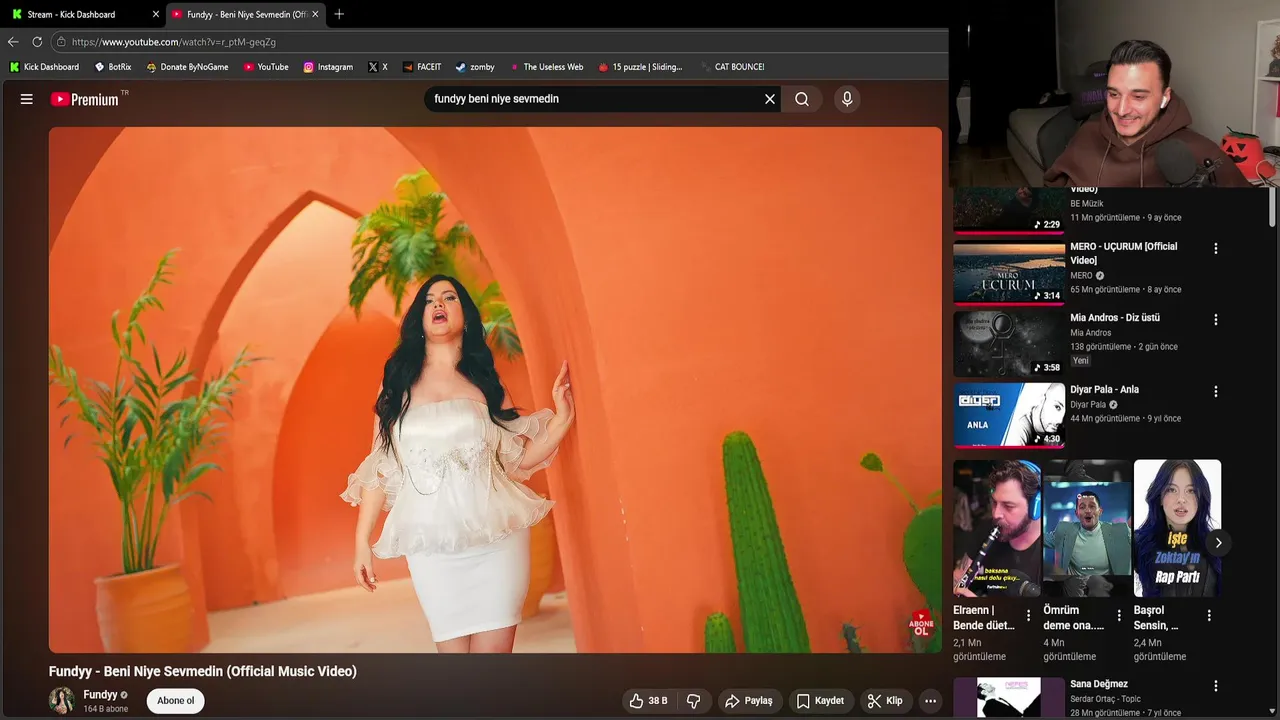Close the Kick Dashboard tab

tap(155, 14)
